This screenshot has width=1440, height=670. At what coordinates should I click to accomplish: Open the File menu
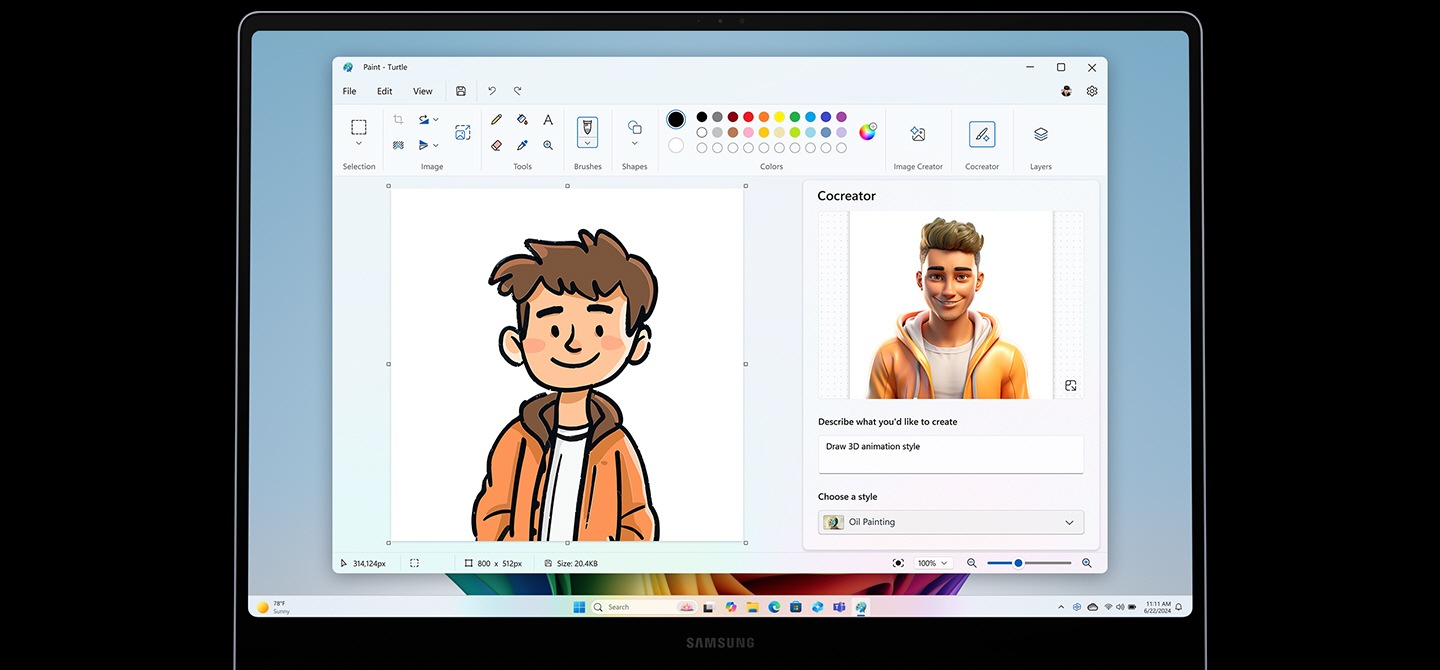click(349, 91)
